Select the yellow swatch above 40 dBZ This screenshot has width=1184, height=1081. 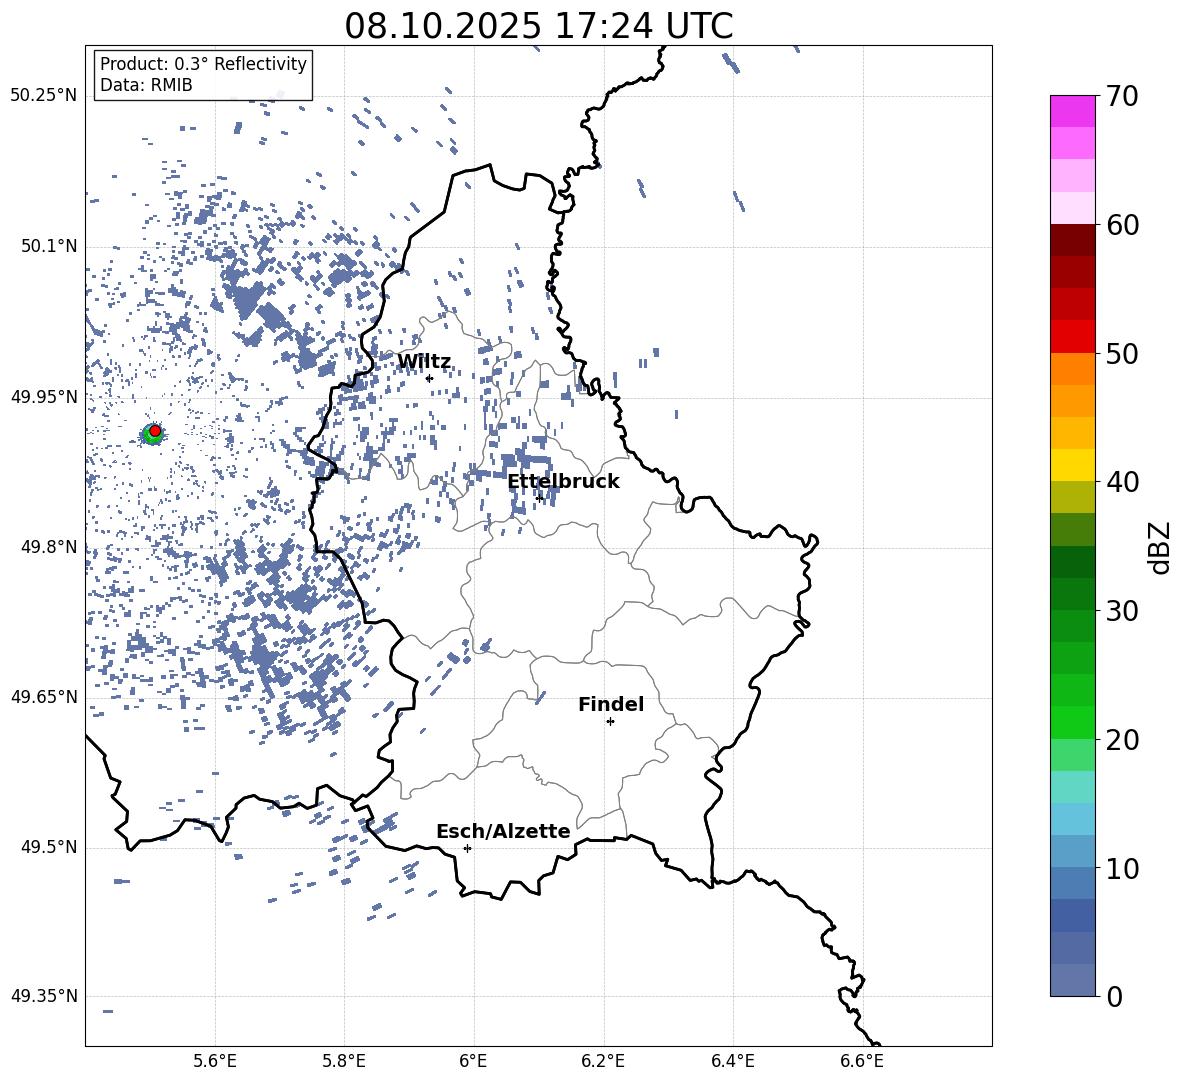point(1072,465)
